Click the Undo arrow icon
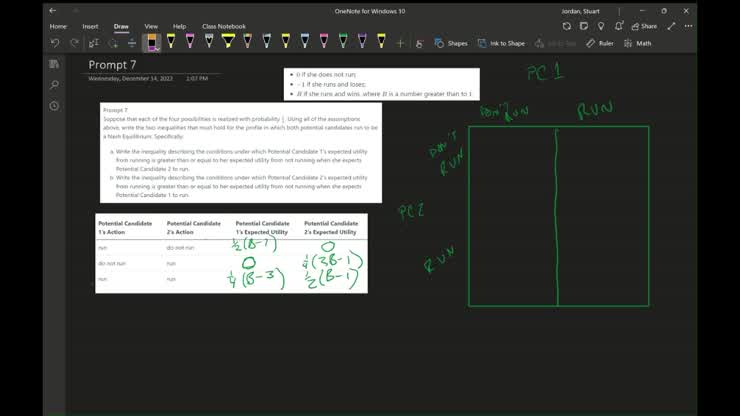 coord(55,43)
